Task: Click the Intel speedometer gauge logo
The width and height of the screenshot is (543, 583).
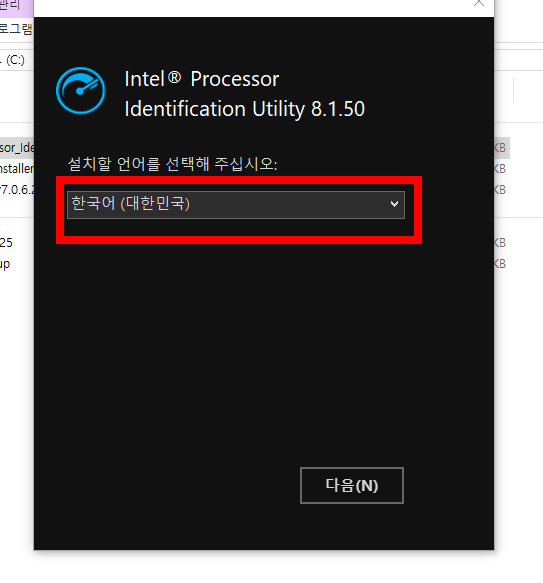Action: [81, 90]
